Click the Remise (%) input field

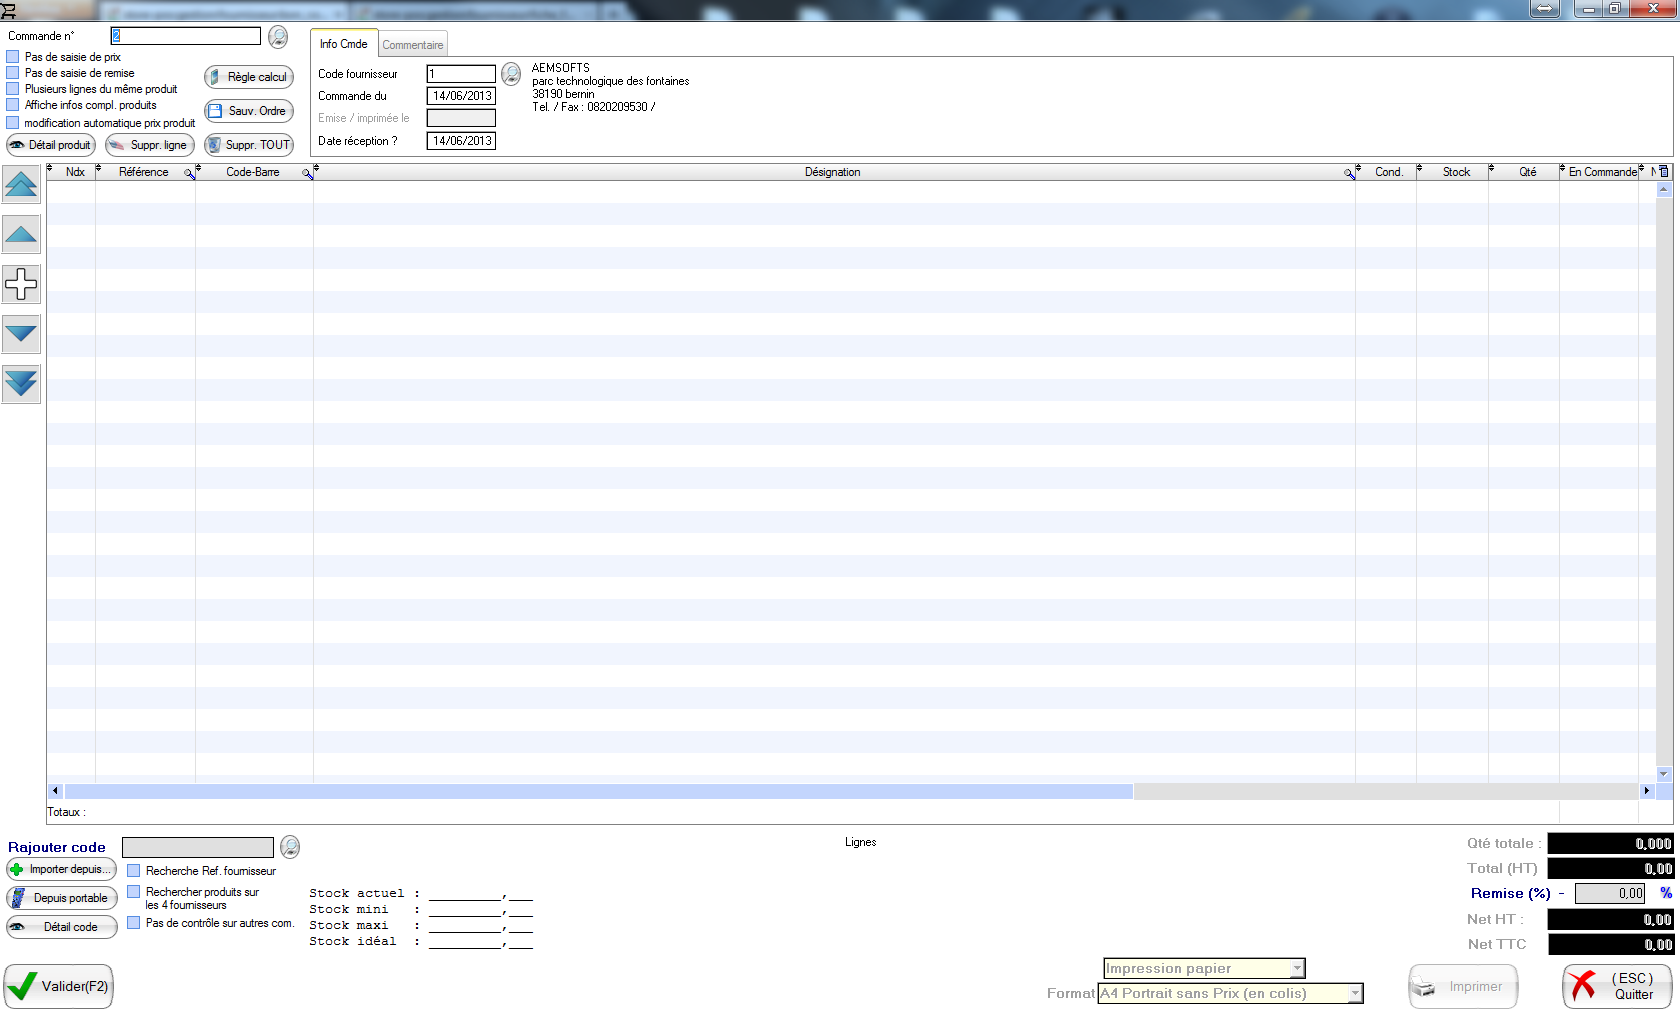[x=1610, y=893]
